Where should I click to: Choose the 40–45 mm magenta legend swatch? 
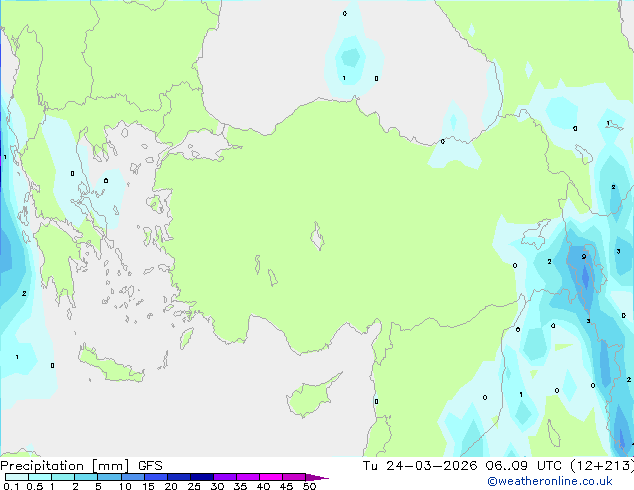pos(271,477)
